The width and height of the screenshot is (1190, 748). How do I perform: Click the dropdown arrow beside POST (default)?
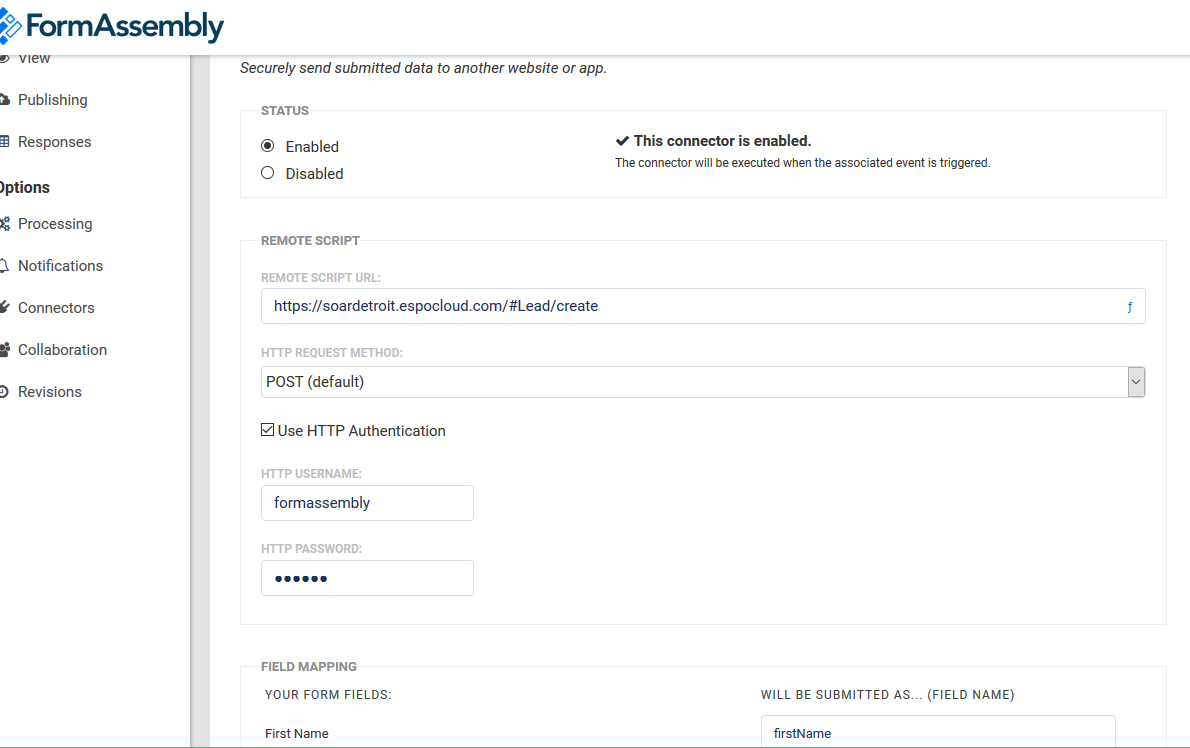pyautogui.click(x=1136, y=382)
